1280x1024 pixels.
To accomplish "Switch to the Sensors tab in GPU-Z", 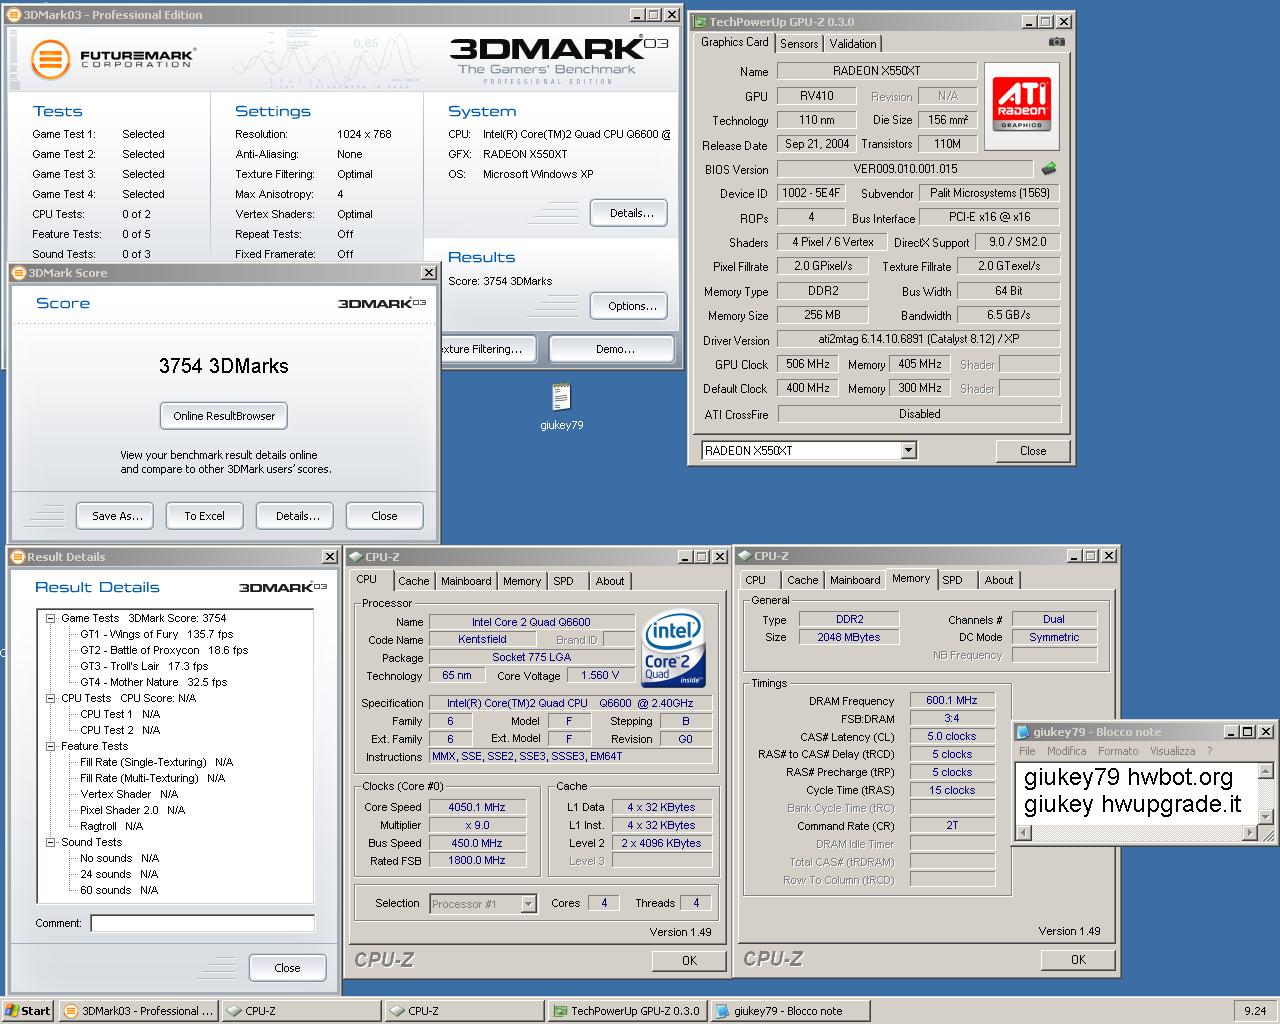I will [x=799, y=43].
